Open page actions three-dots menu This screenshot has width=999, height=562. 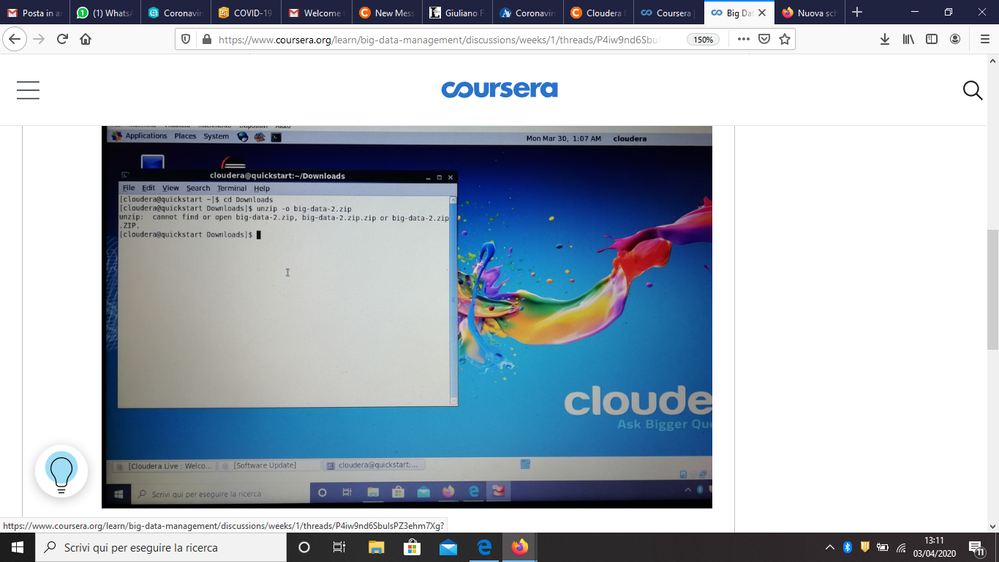744,39
